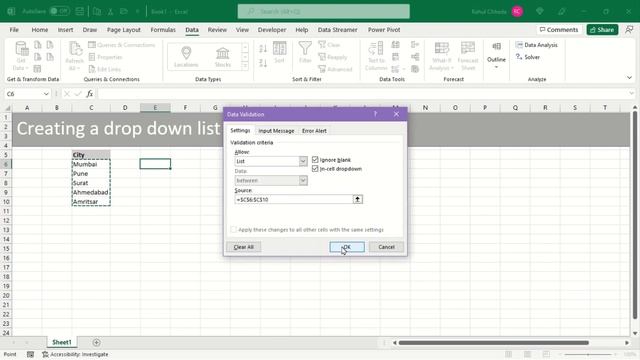The image size is (640, 360).
Task: Click the Flash Fill icon
Action: pyautogui.click(x=396, y=45)
